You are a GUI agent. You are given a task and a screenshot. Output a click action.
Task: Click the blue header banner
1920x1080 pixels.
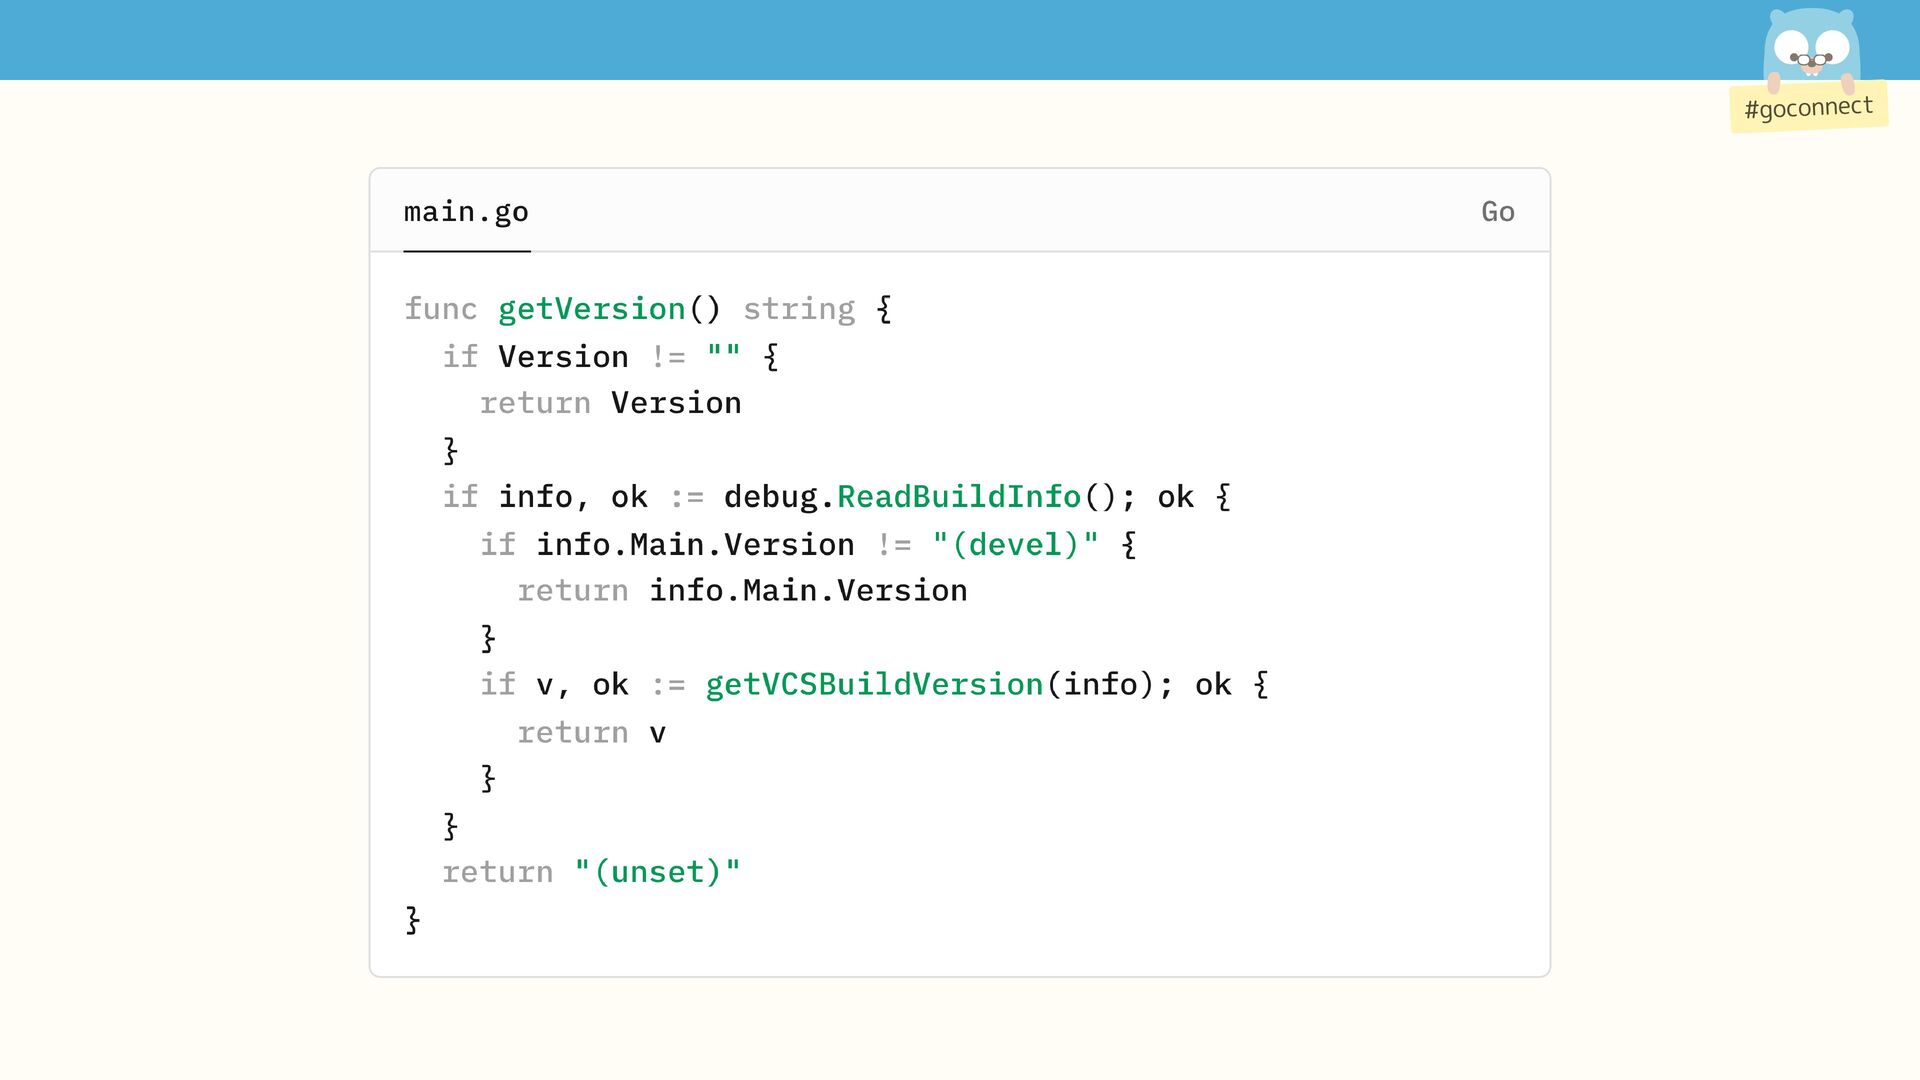coord(900,40)
